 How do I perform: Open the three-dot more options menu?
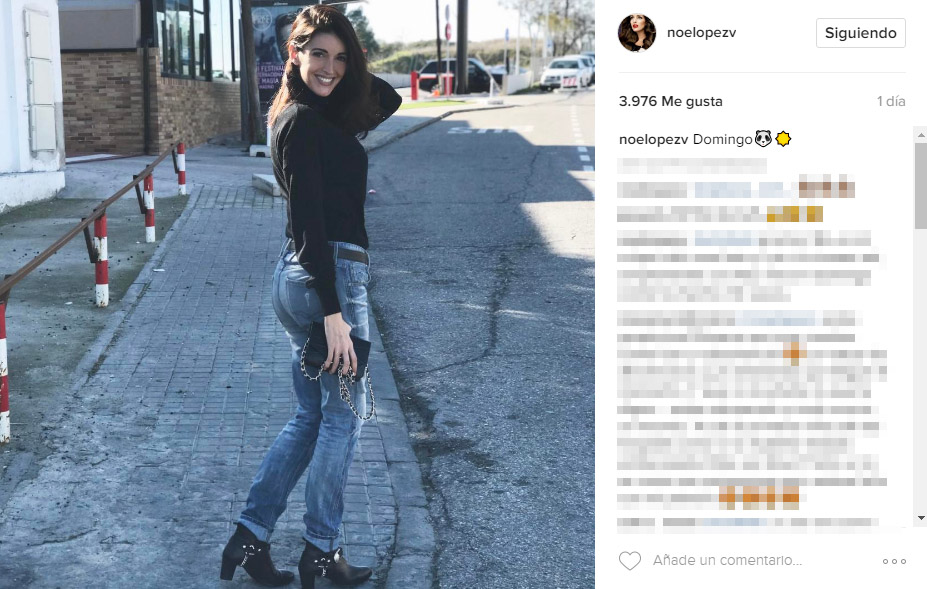pos(894,561)
